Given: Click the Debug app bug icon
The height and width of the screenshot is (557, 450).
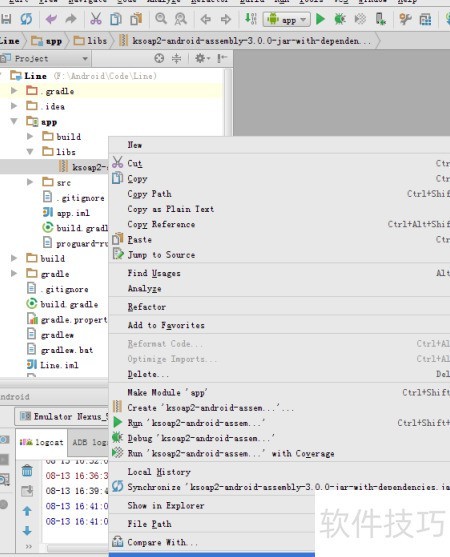Looking at the screenshot, I should [x=340, y=19].
